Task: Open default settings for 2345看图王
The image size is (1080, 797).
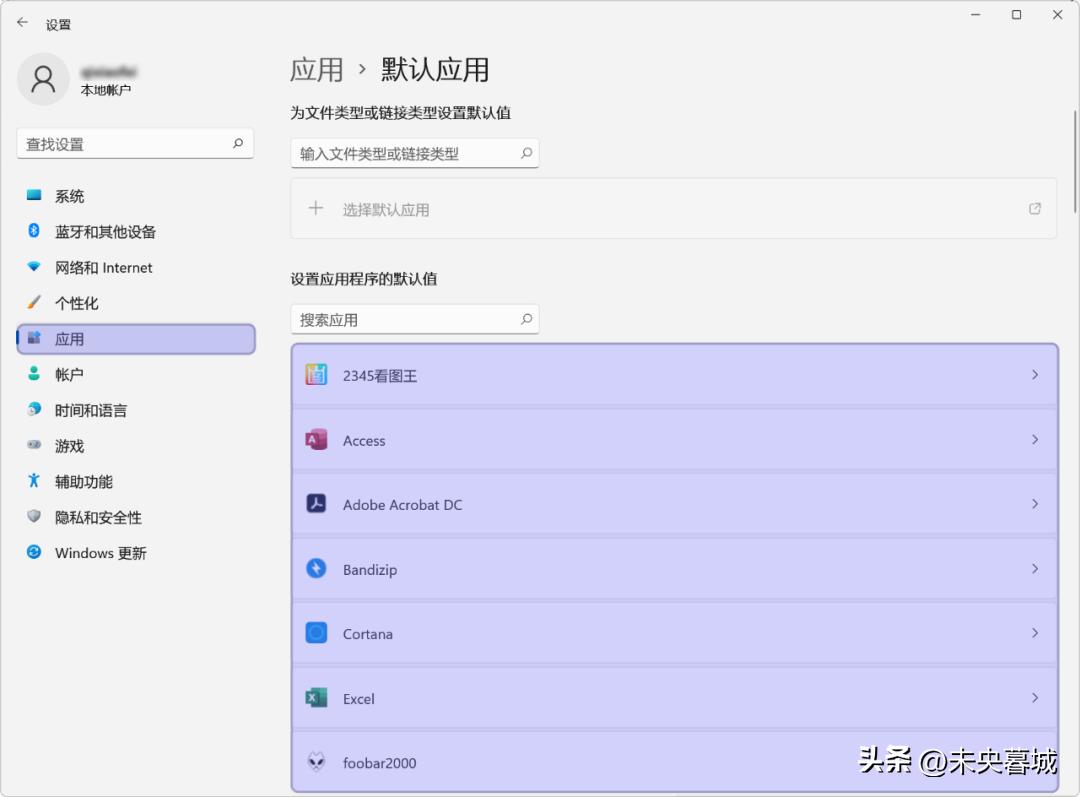Action: tap(672, 375)
